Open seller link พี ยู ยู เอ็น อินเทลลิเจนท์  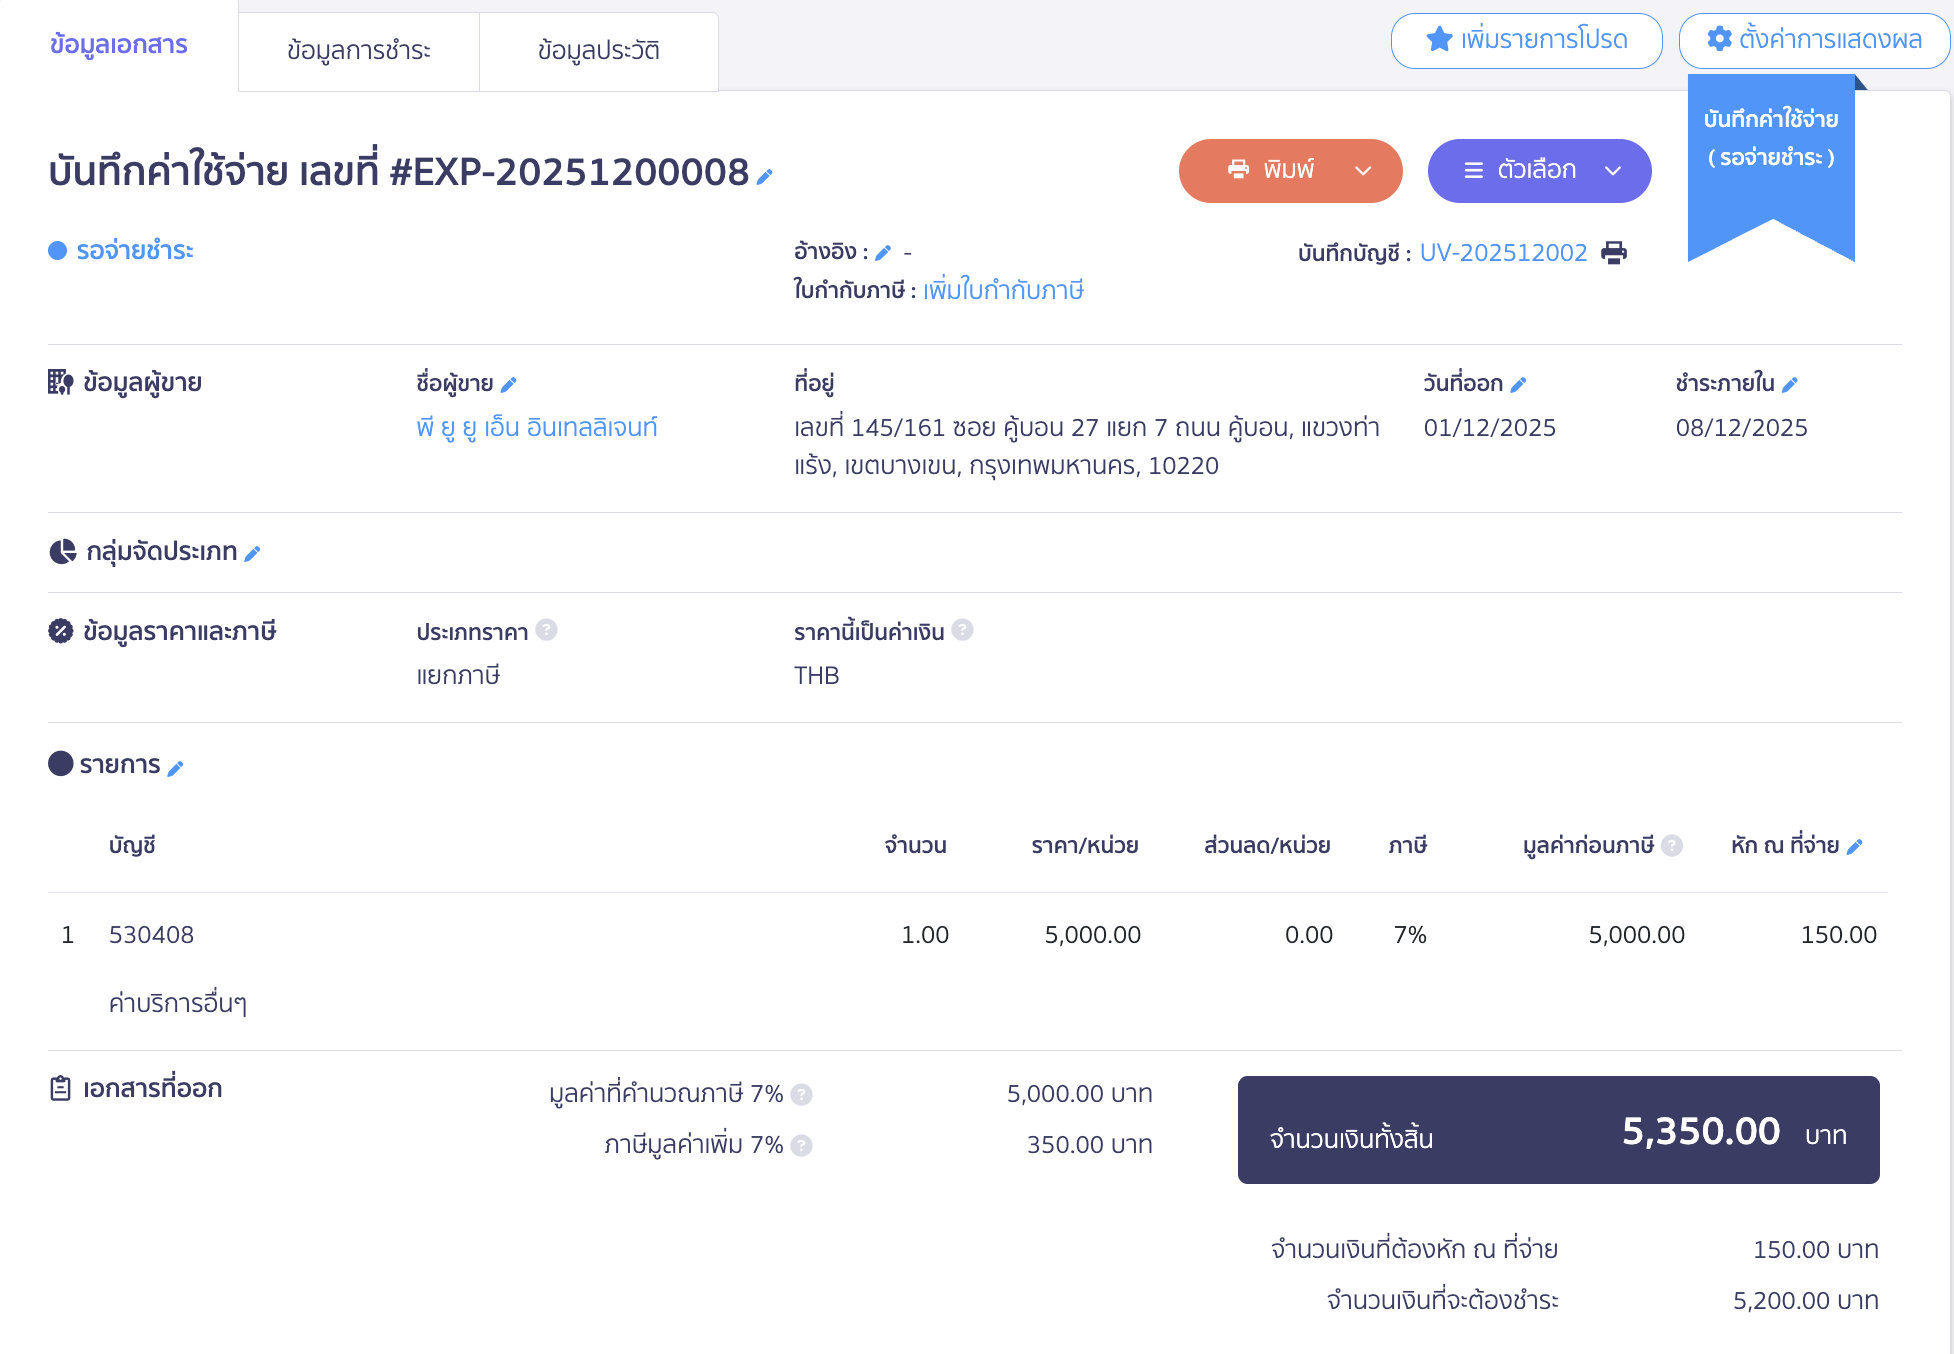537,428
